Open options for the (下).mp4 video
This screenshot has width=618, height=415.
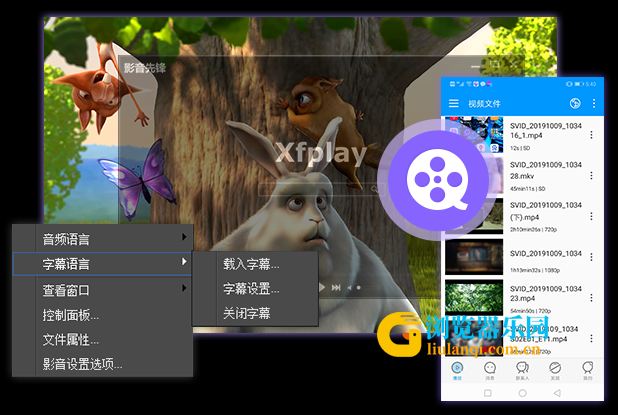tap(591, 216)
